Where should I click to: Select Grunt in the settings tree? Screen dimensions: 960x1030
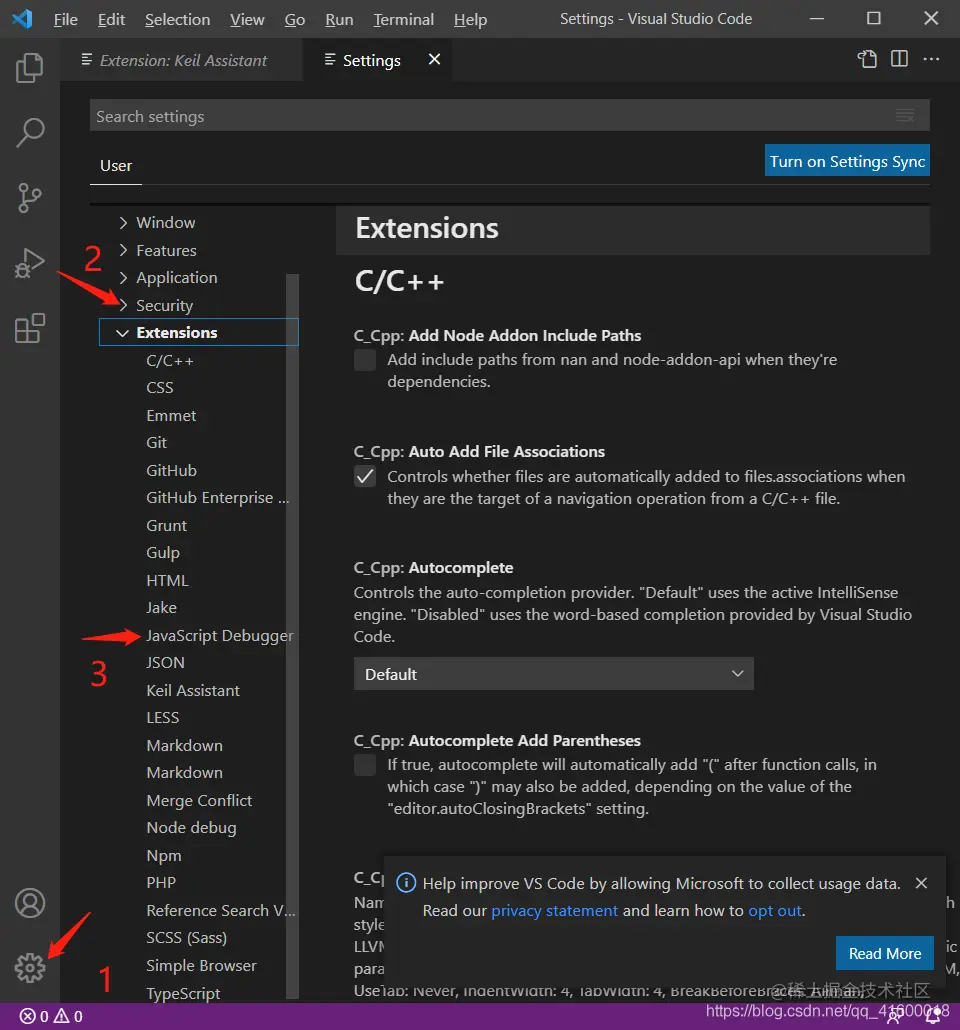[x=167, y=526]
